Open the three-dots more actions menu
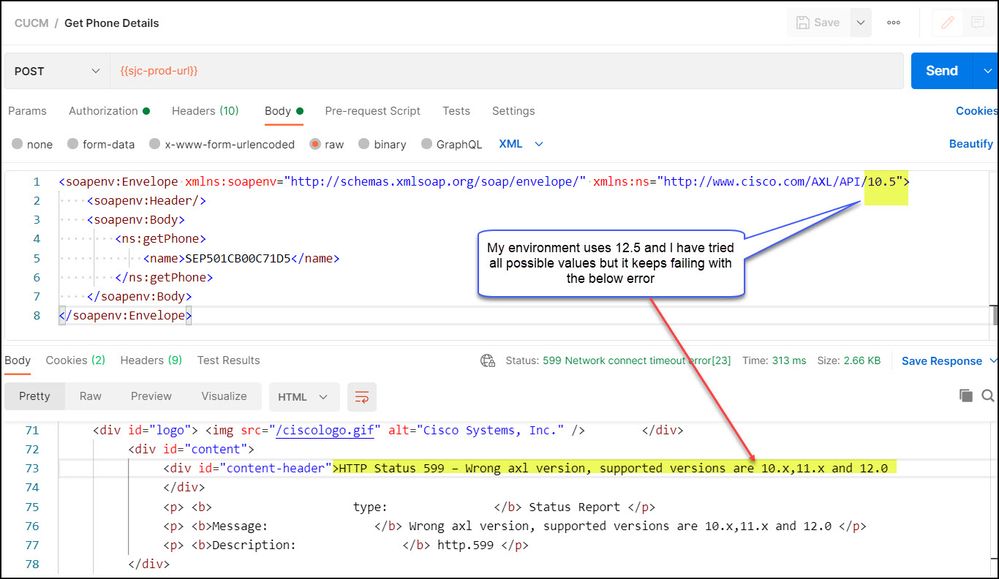Image resolution: width=999 pixels, height=579 pixels. pyautogui.click(x=893, y=23)
